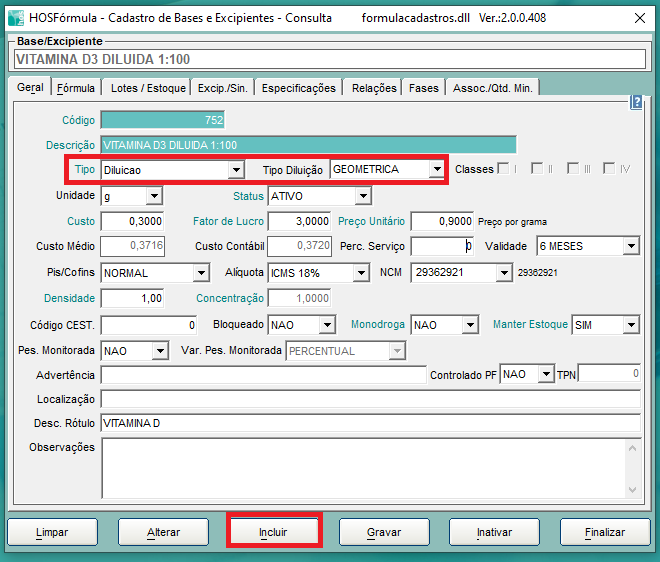The image size is (660, 562).
Task: Expand the Aliquota ICMS 18% dropdown
Action: coord(361,273)
